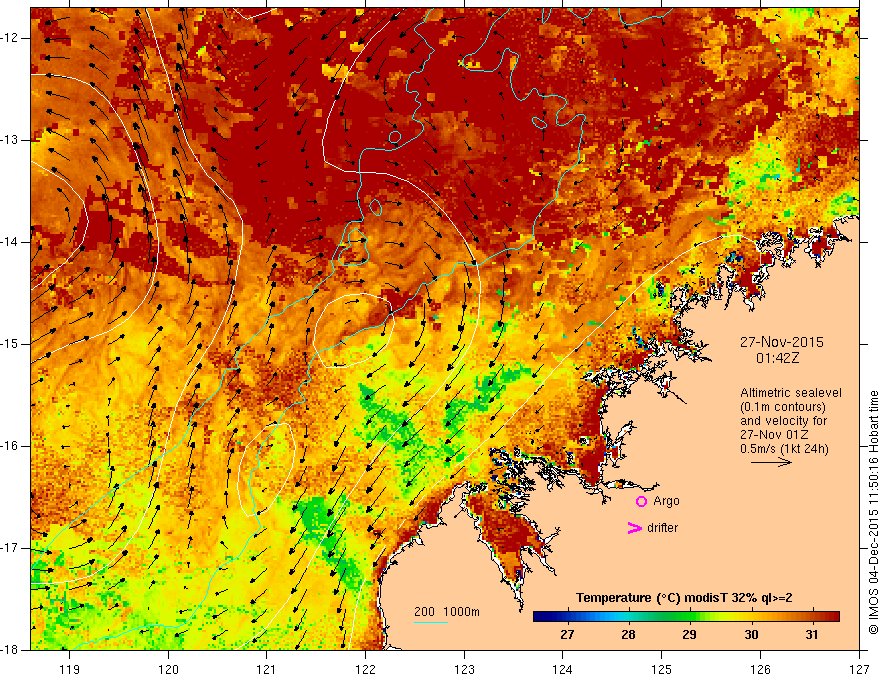
Task: Click the magenta drifter arrowhead legend marker
Action: pos(634,528)
